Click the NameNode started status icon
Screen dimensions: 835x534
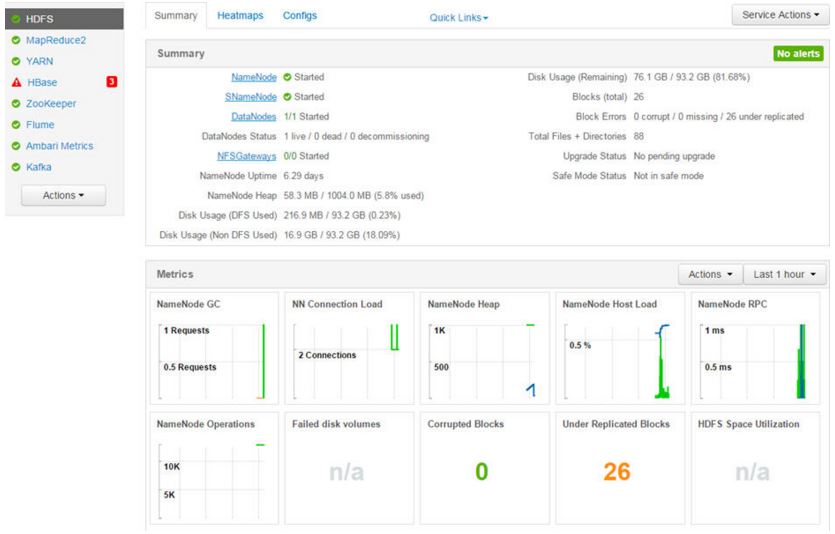(287, 77)
